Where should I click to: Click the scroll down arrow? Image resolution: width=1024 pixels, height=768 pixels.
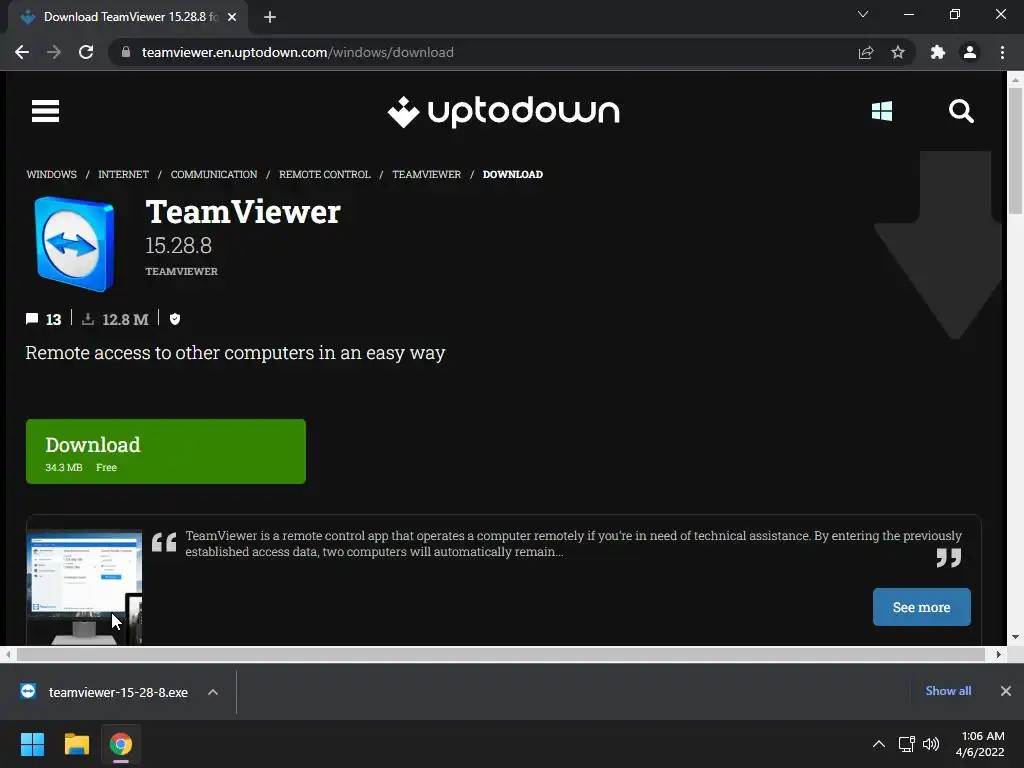1015,637
